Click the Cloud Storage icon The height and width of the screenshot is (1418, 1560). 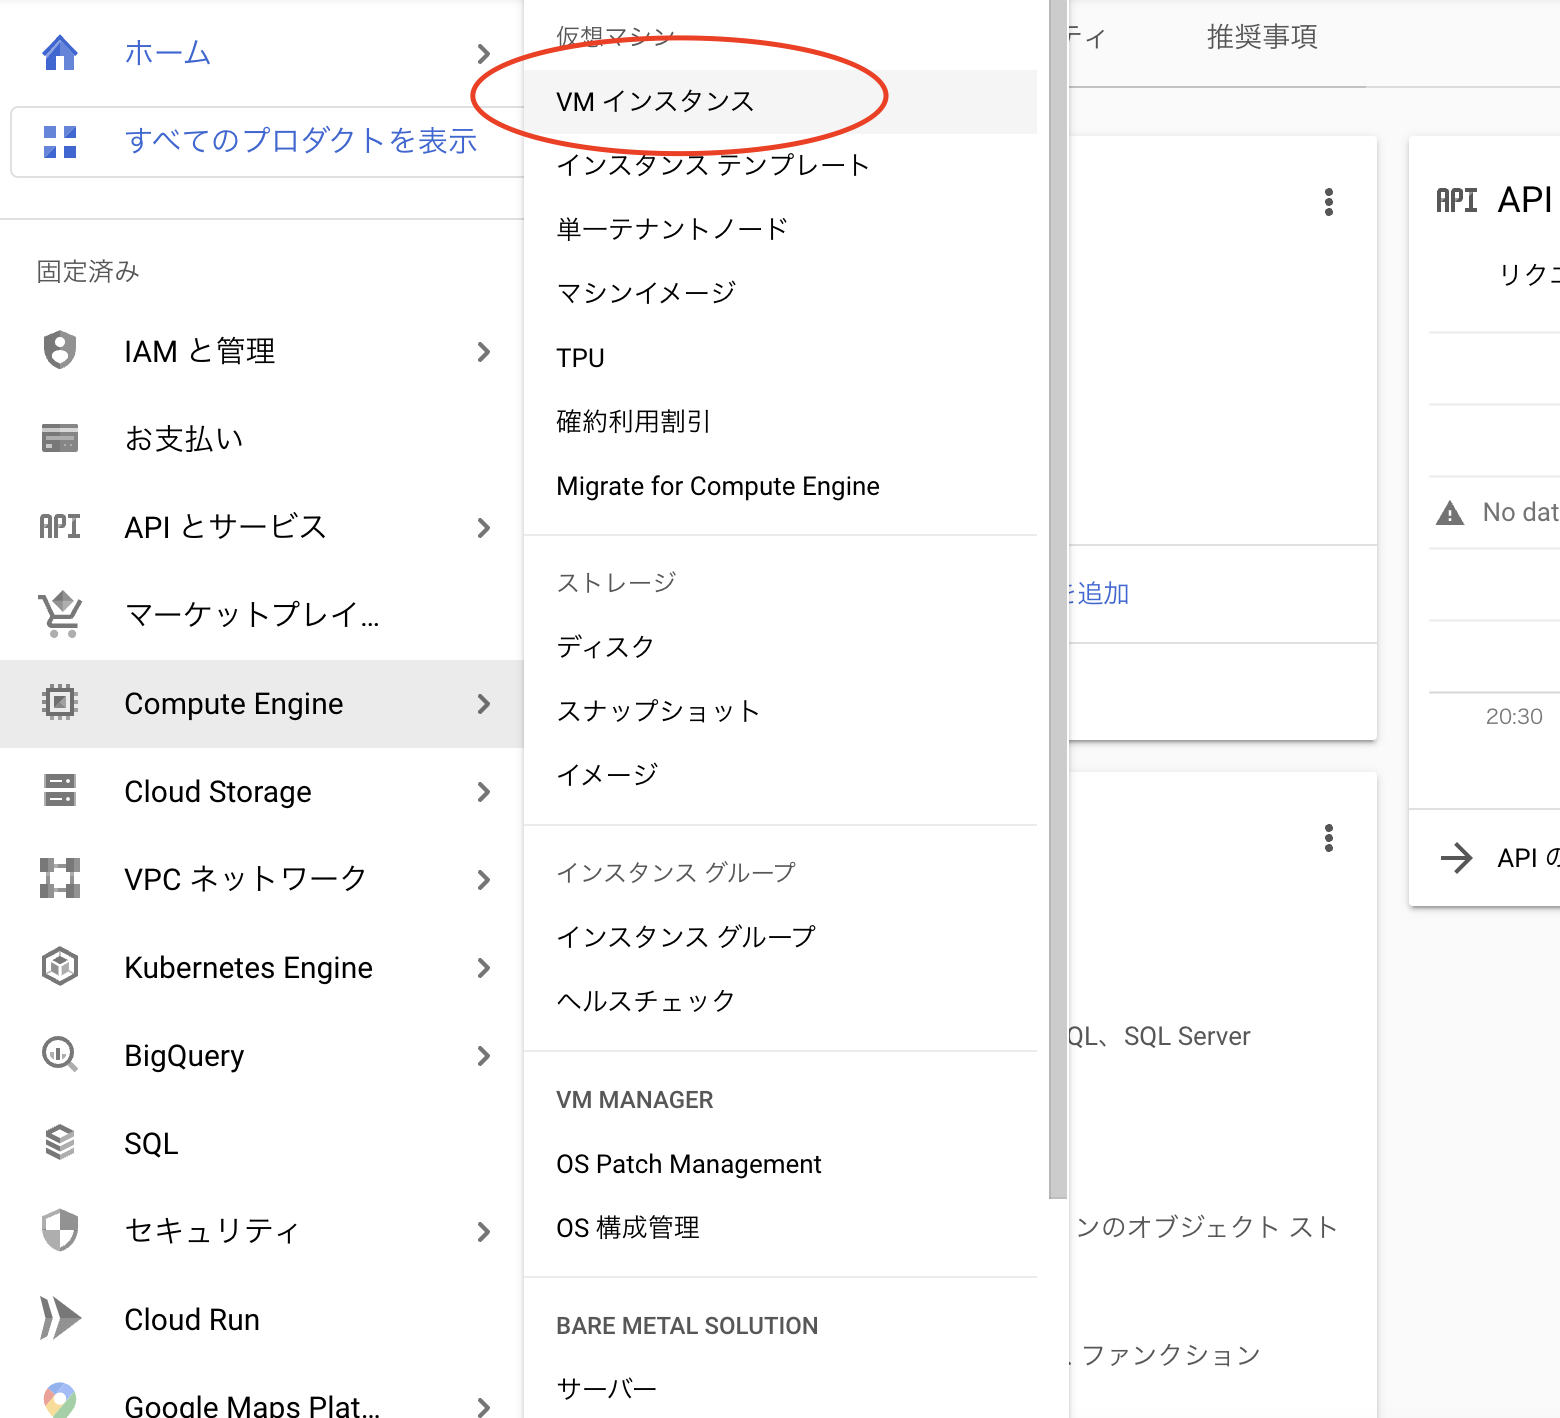pos(60,790)
